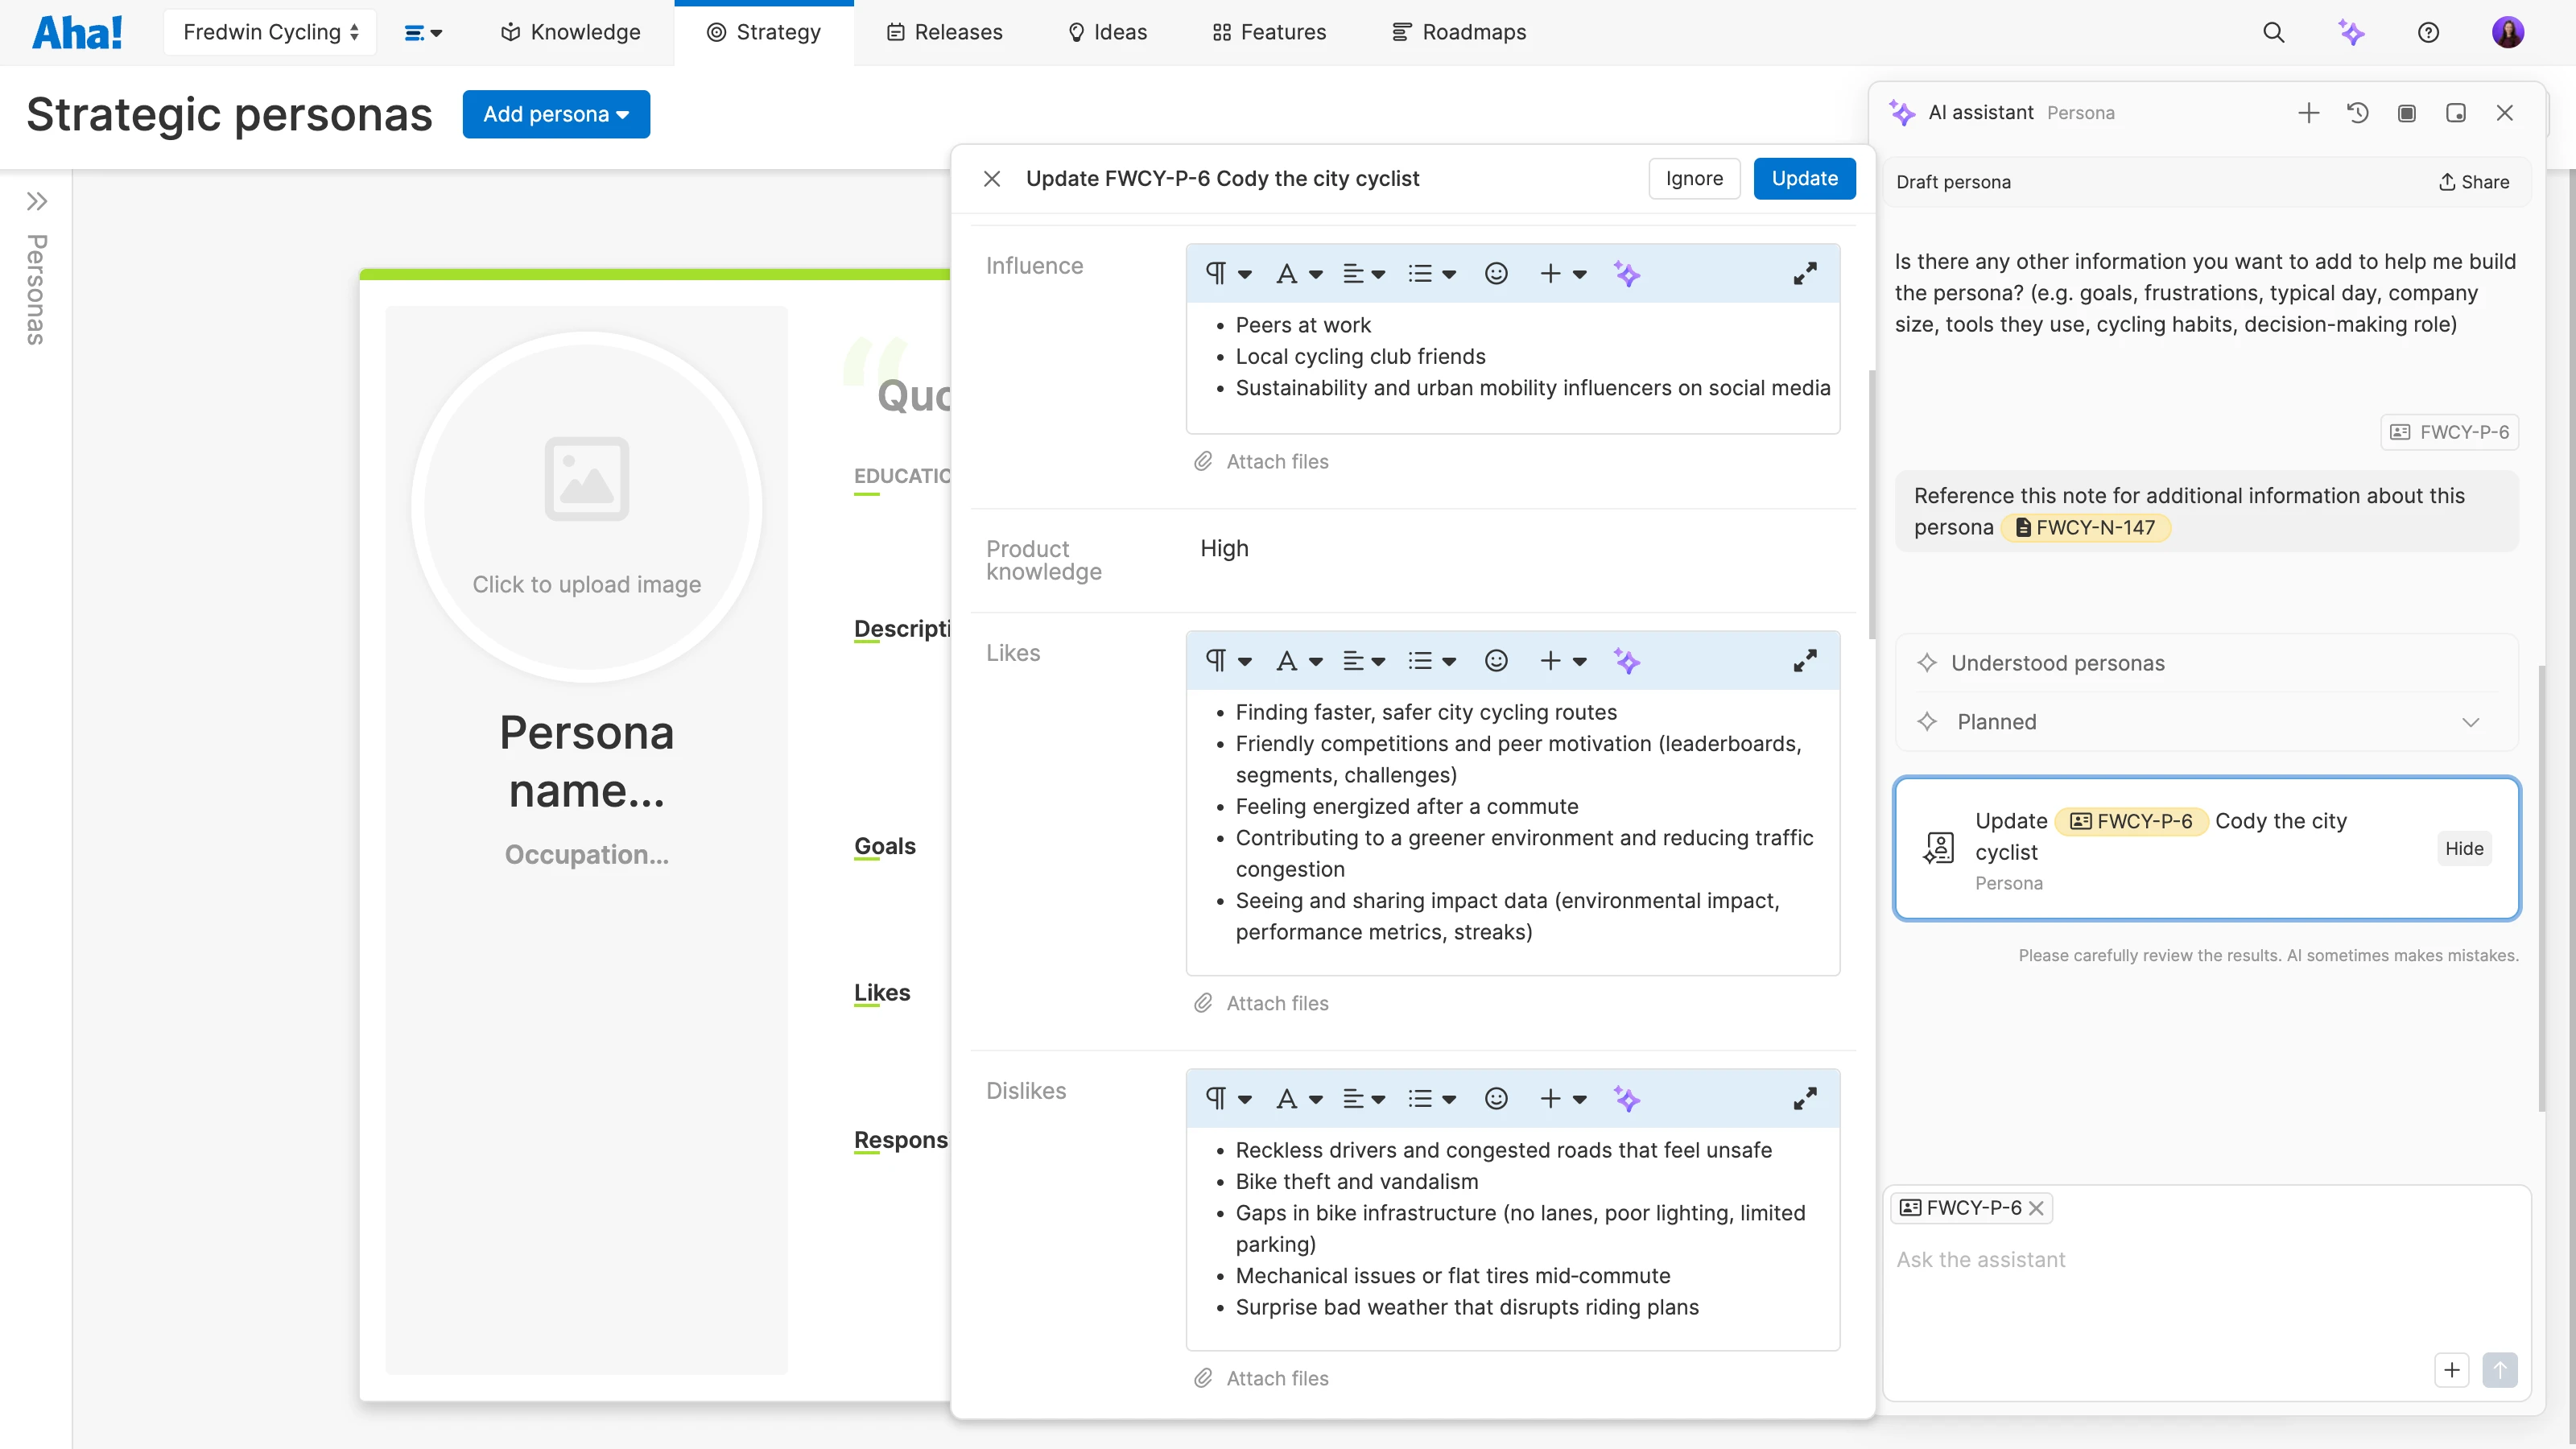Expand the collapsed Personas sidebar
The image size is (2576, 1449).
point(37,201)
